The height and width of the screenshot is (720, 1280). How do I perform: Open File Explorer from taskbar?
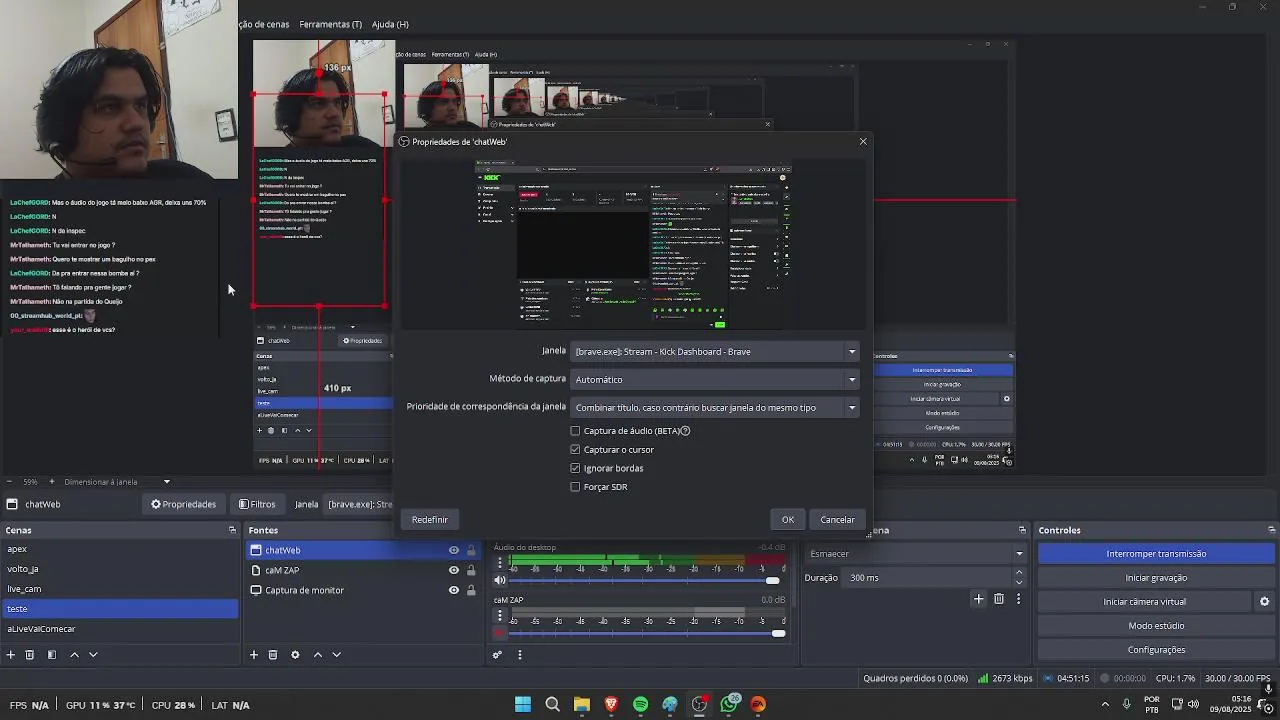point(581,704)
